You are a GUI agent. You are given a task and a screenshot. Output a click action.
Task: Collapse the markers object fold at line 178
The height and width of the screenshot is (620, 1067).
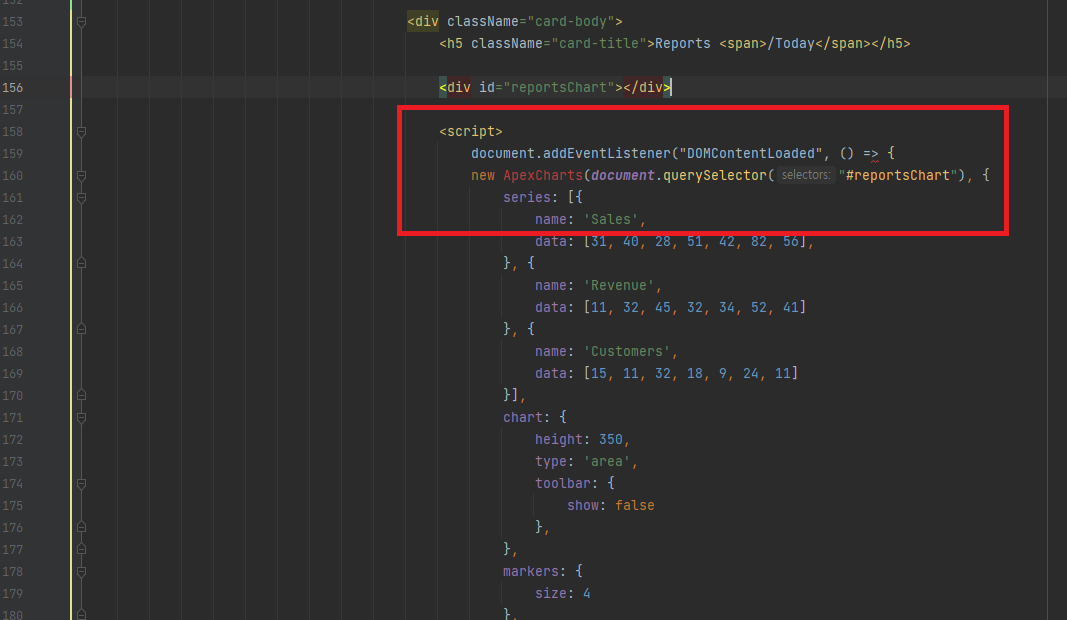click(x=81, y=572)
